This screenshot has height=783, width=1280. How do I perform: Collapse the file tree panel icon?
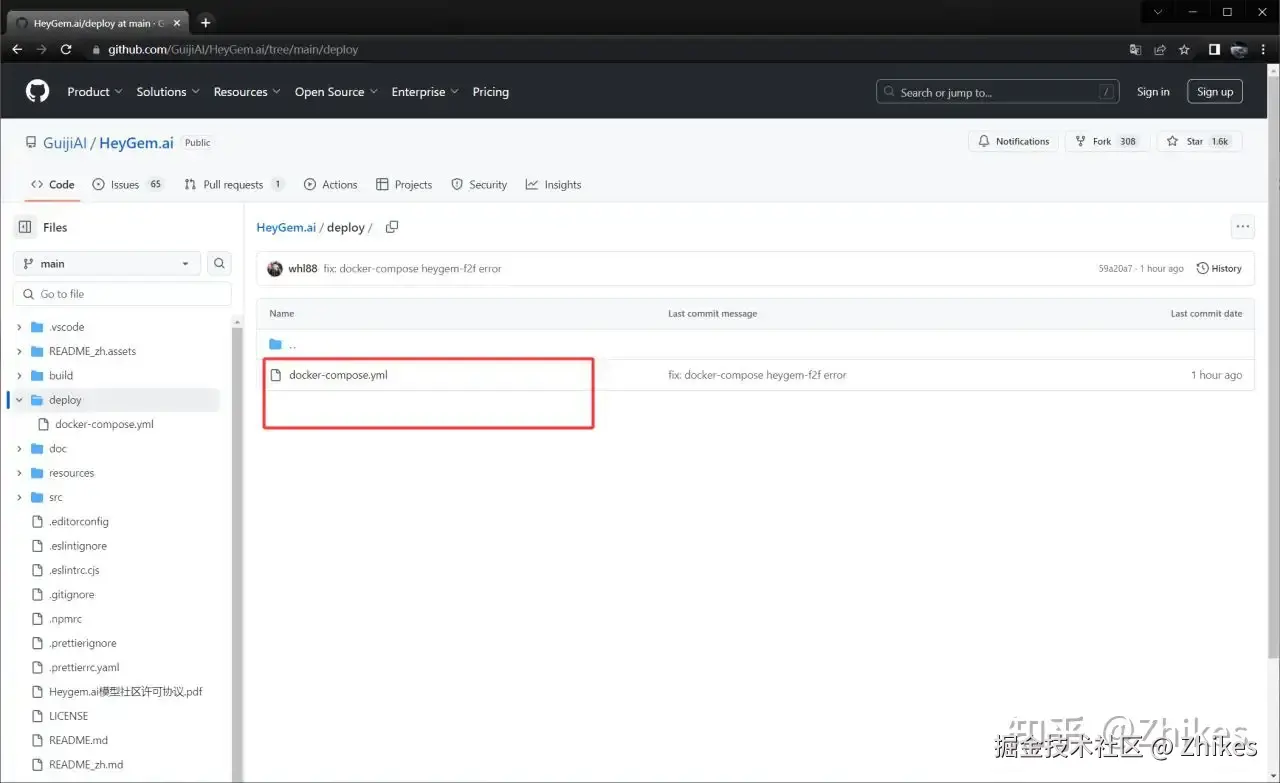click(25, 227)
